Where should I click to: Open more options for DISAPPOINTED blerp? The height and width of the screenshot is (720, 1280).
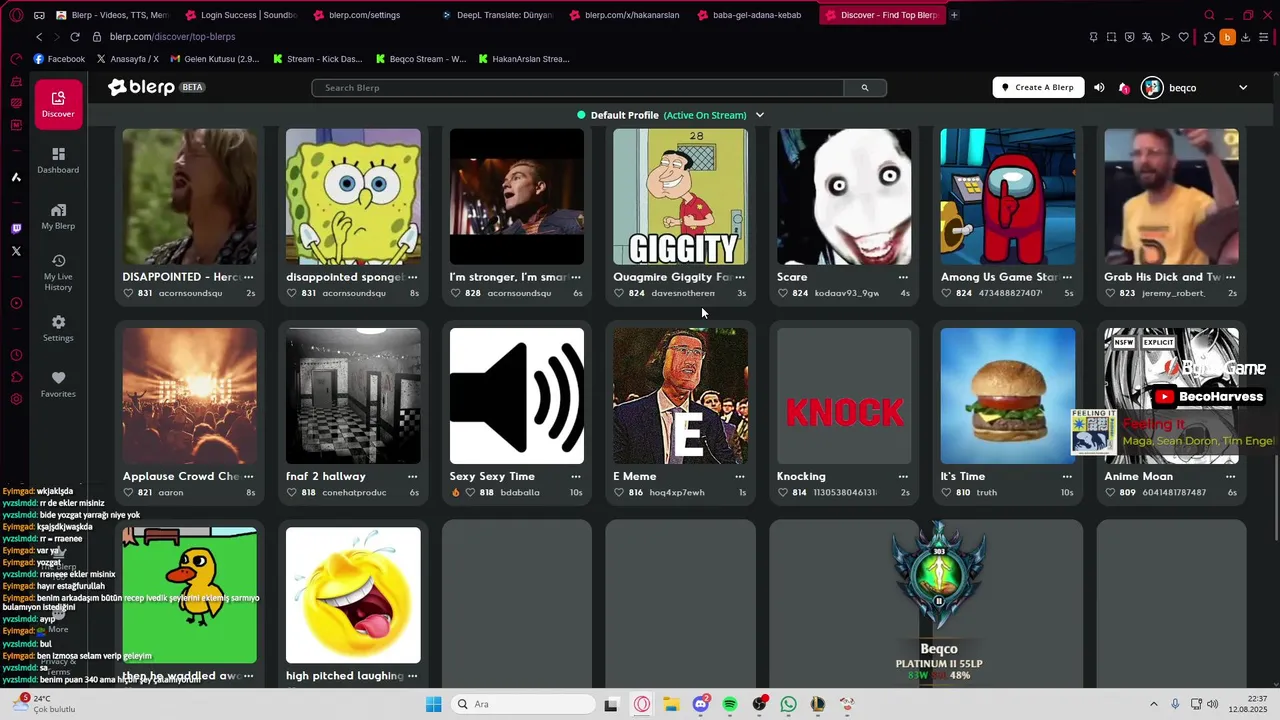point(248,277)
